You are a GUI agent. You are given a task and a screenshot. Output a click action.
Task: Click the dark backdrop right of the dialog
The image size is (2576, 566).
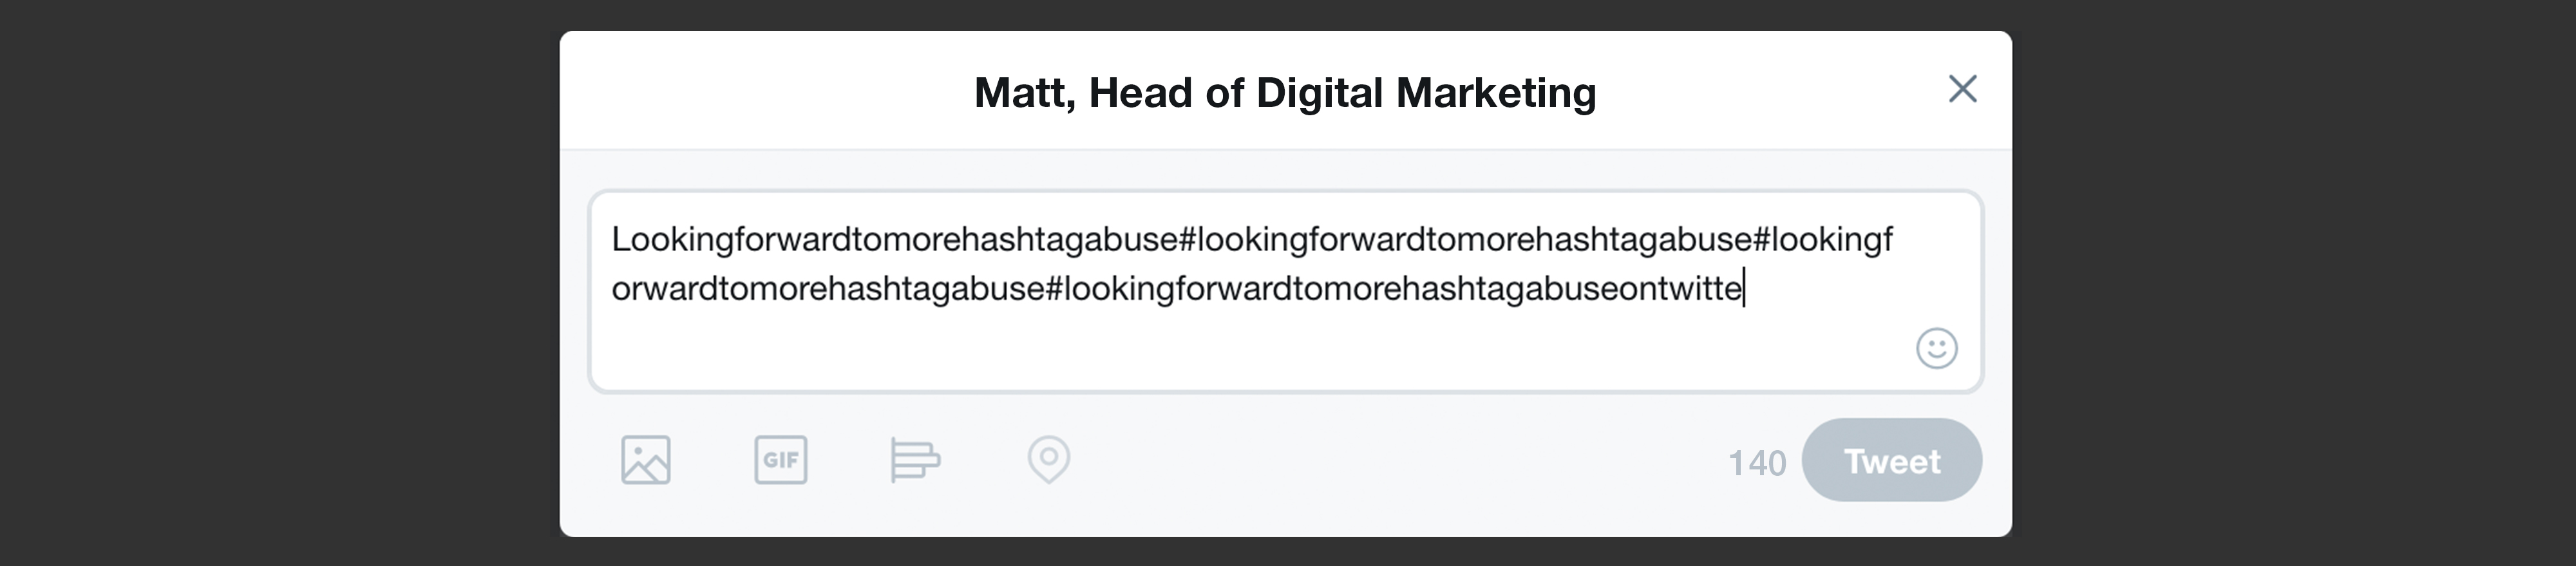[2290, 283]
